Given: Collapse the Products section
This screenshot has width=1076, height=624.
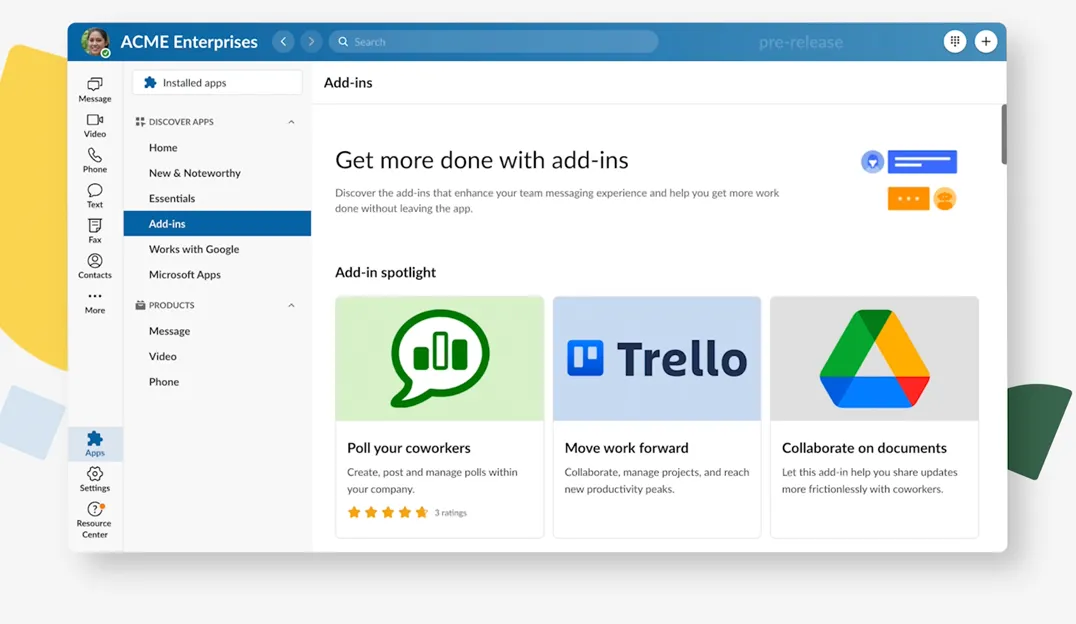Looking at the screenshot, I should 291,306.
